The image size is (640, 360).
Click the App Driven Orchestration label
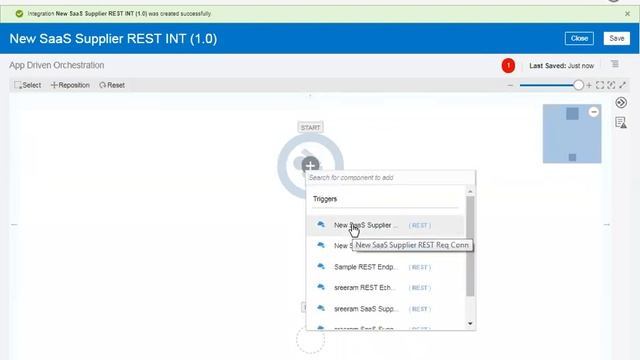[x=57, y=65]
